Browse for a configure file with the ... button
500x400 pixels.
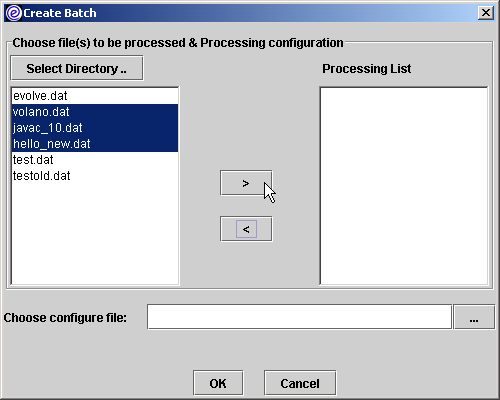pyautogui.click(x=474, y=317)
